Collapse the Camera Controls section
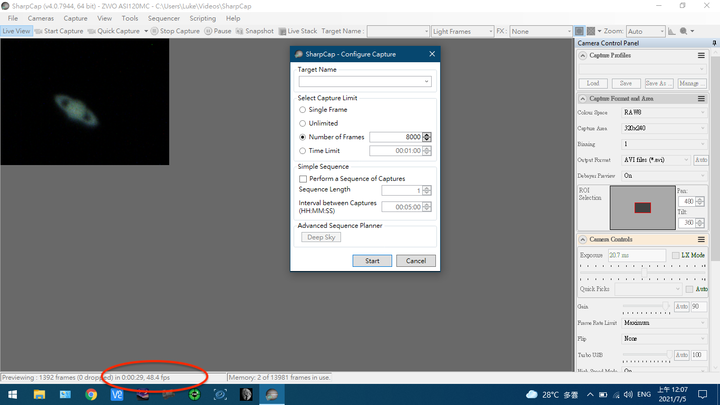Viewport: 720px width, 405px height. pos(583,239)
